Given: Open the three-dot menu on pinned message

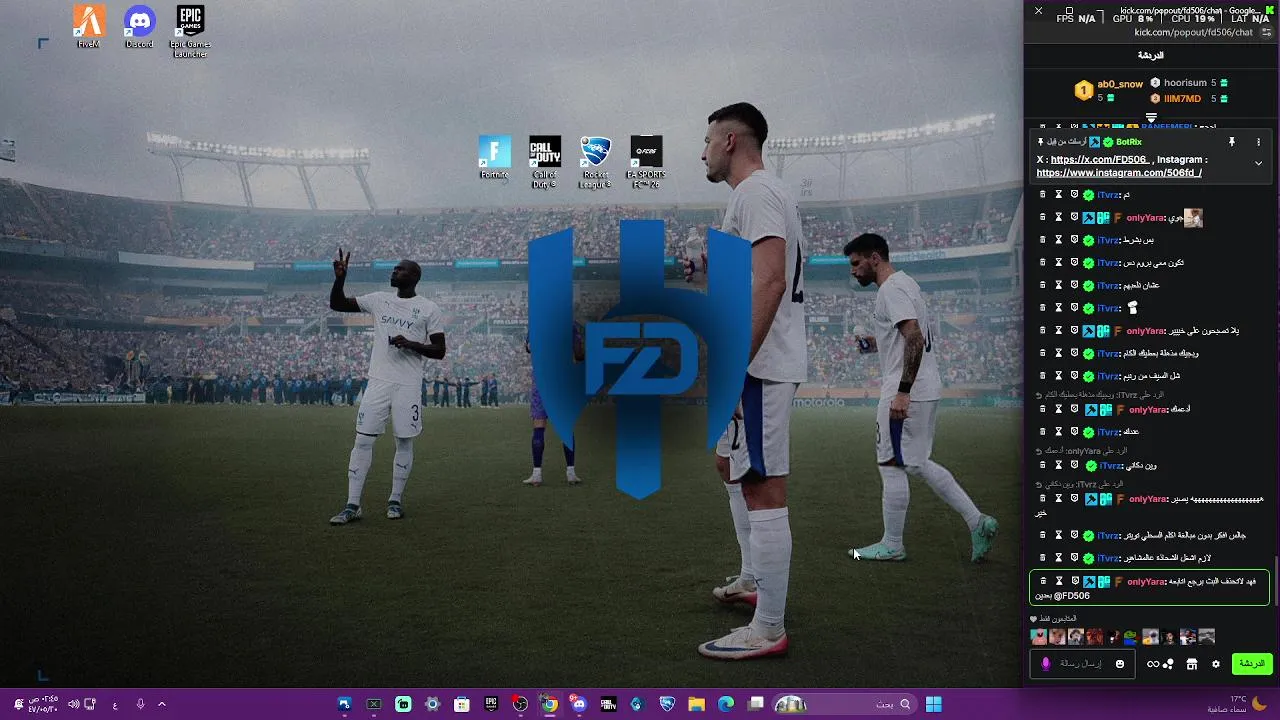Looking at the screenshot, I should click(1258, 142).
